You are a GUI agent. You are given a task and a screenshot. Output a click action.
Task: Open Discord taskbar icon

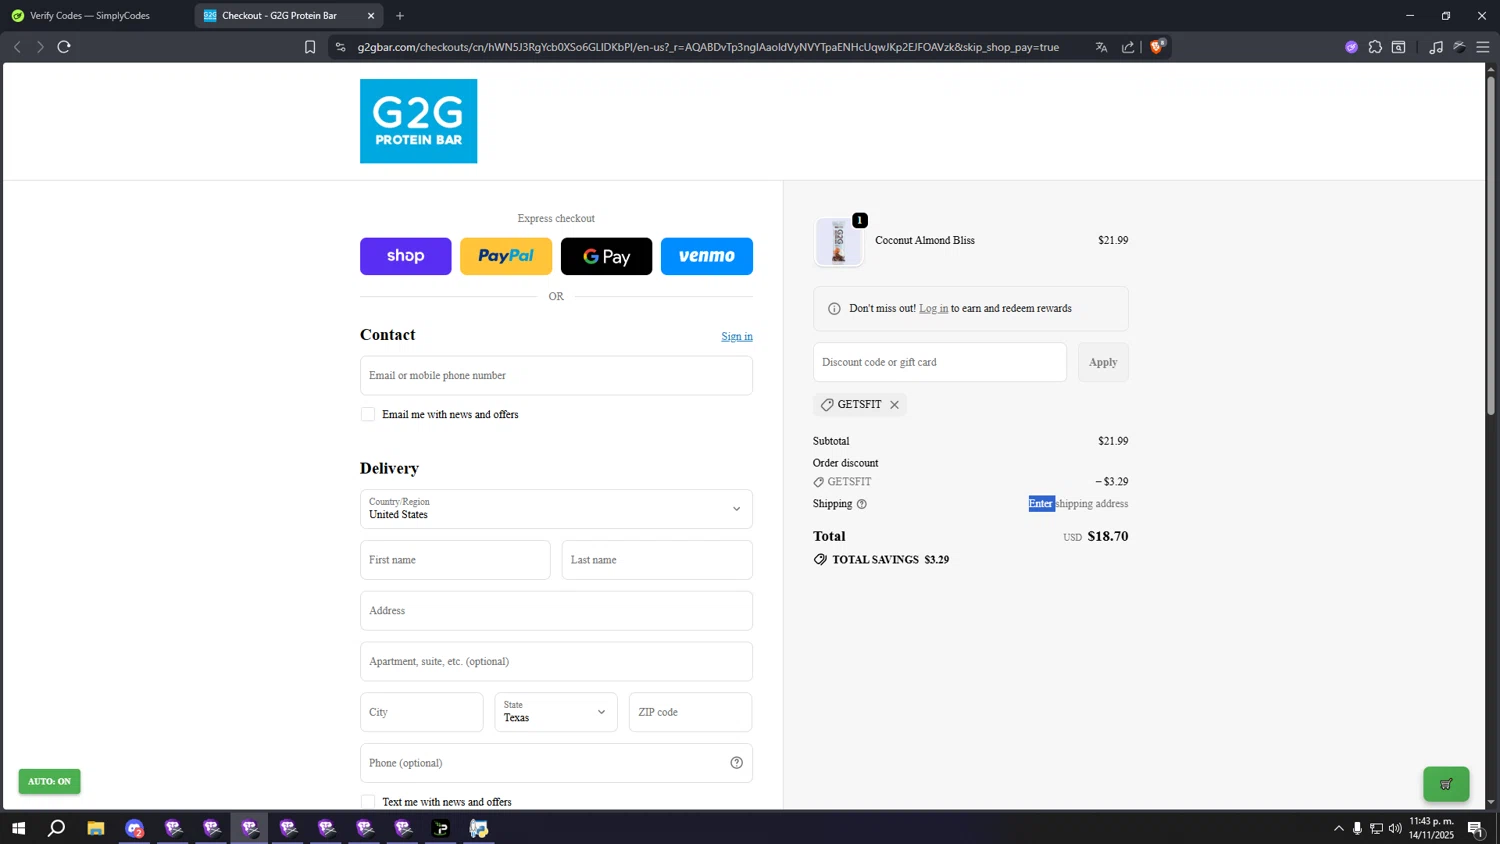tap(134, 828)
